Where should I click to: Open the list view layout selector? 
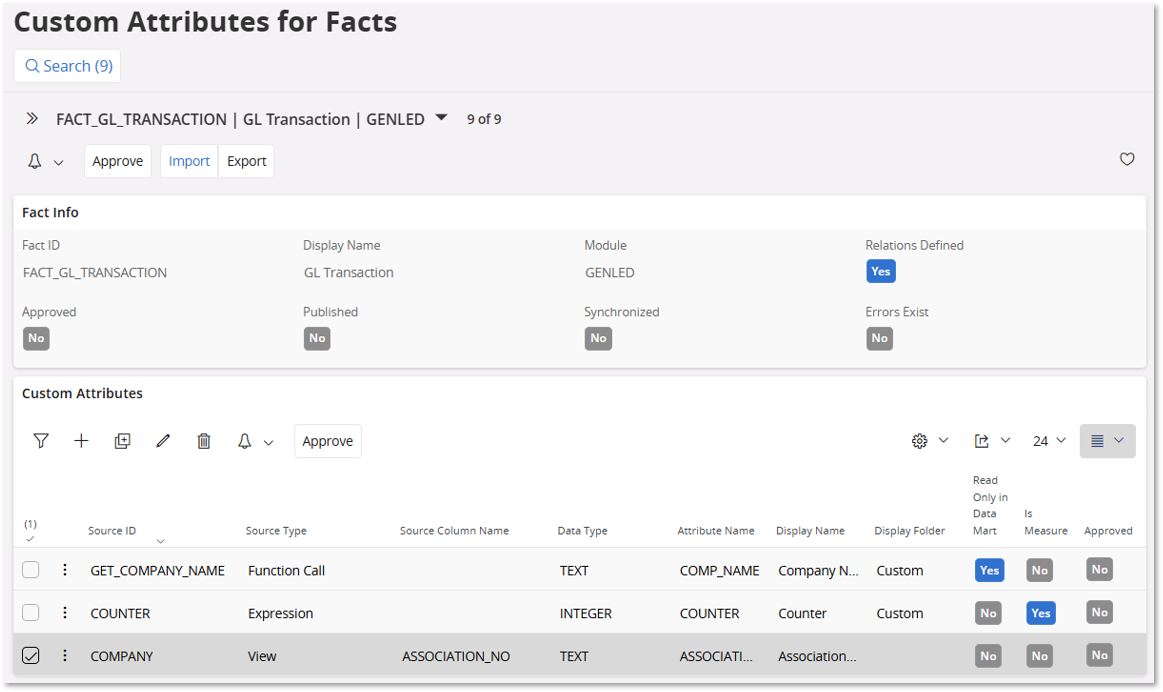[1107, 441]
